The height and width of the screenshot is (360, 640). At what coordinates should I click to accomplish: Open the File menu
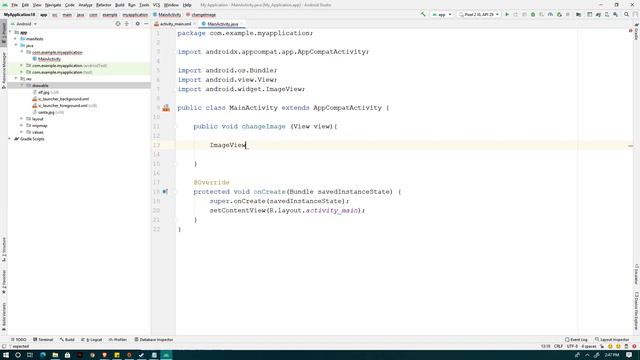(x=15, y=5)
